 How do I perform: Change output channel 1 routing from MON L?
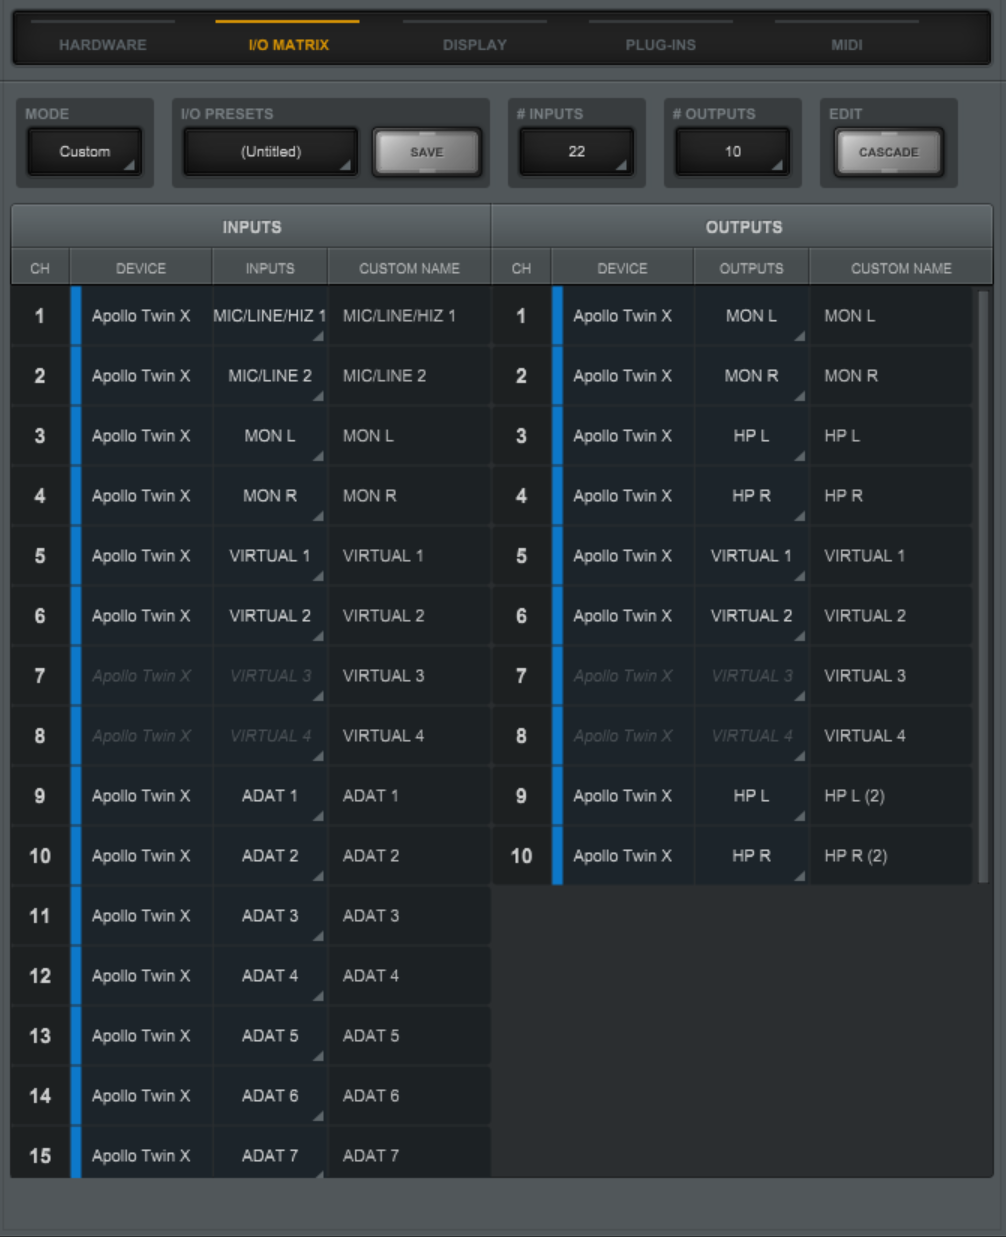click(x=751, y=316)
